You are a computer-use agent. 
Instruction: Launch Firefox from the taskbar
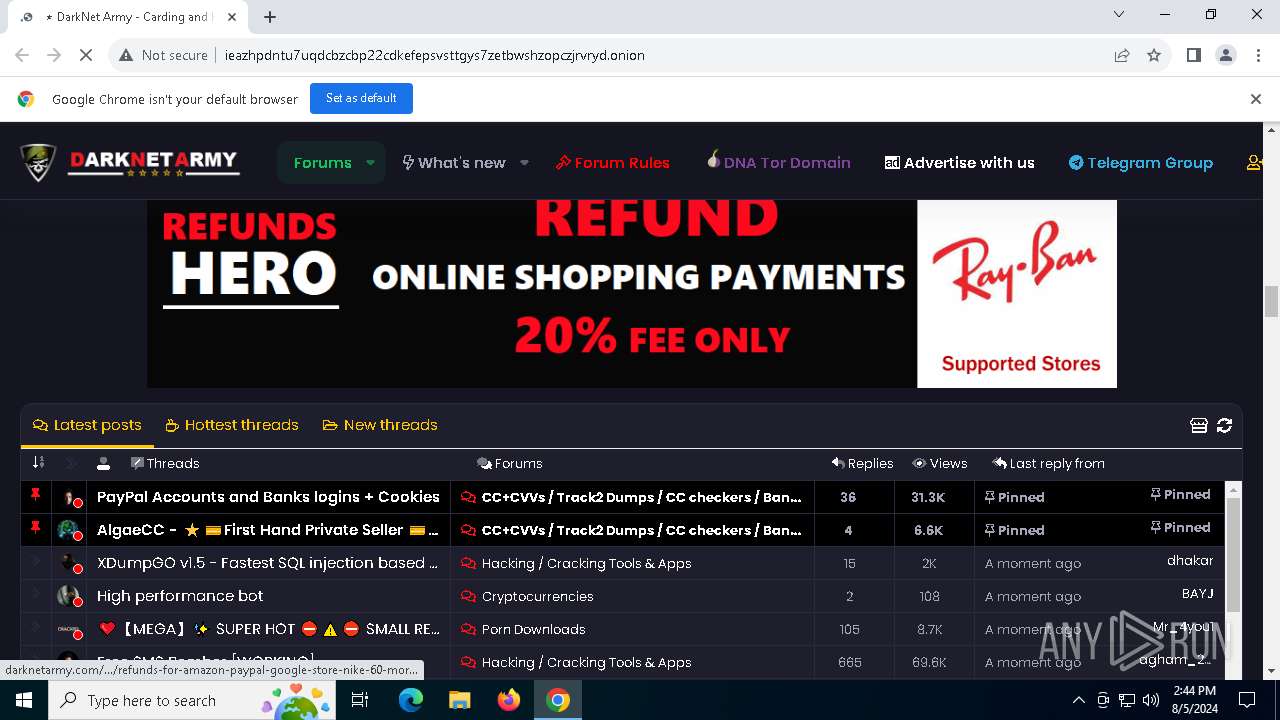[x=509, y=700]
